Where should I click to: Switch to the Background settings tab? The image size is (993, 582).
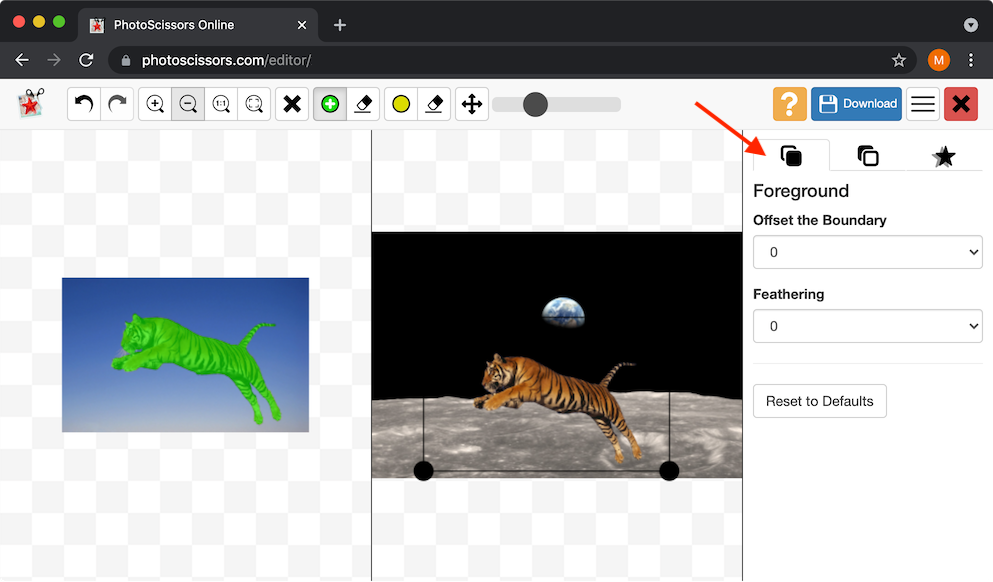click(x=867, y=155)
